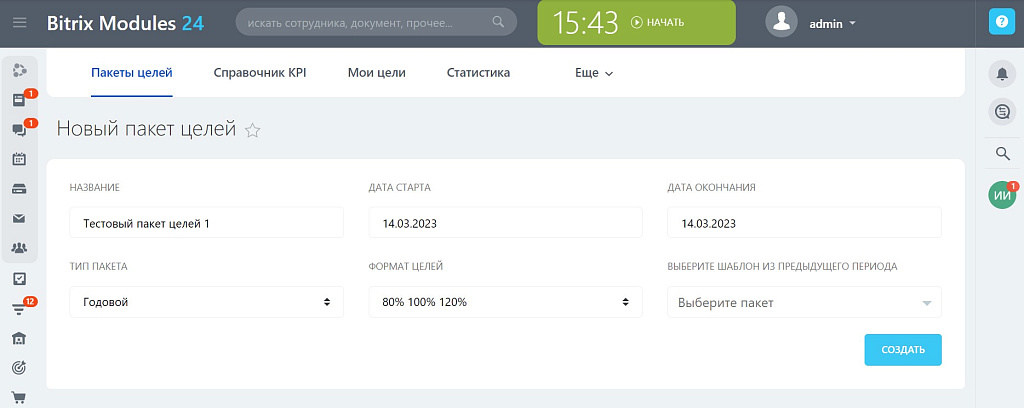1024x408 pixels.
Task: Open the calendar in the left sidebar
Action: [19, 159]
